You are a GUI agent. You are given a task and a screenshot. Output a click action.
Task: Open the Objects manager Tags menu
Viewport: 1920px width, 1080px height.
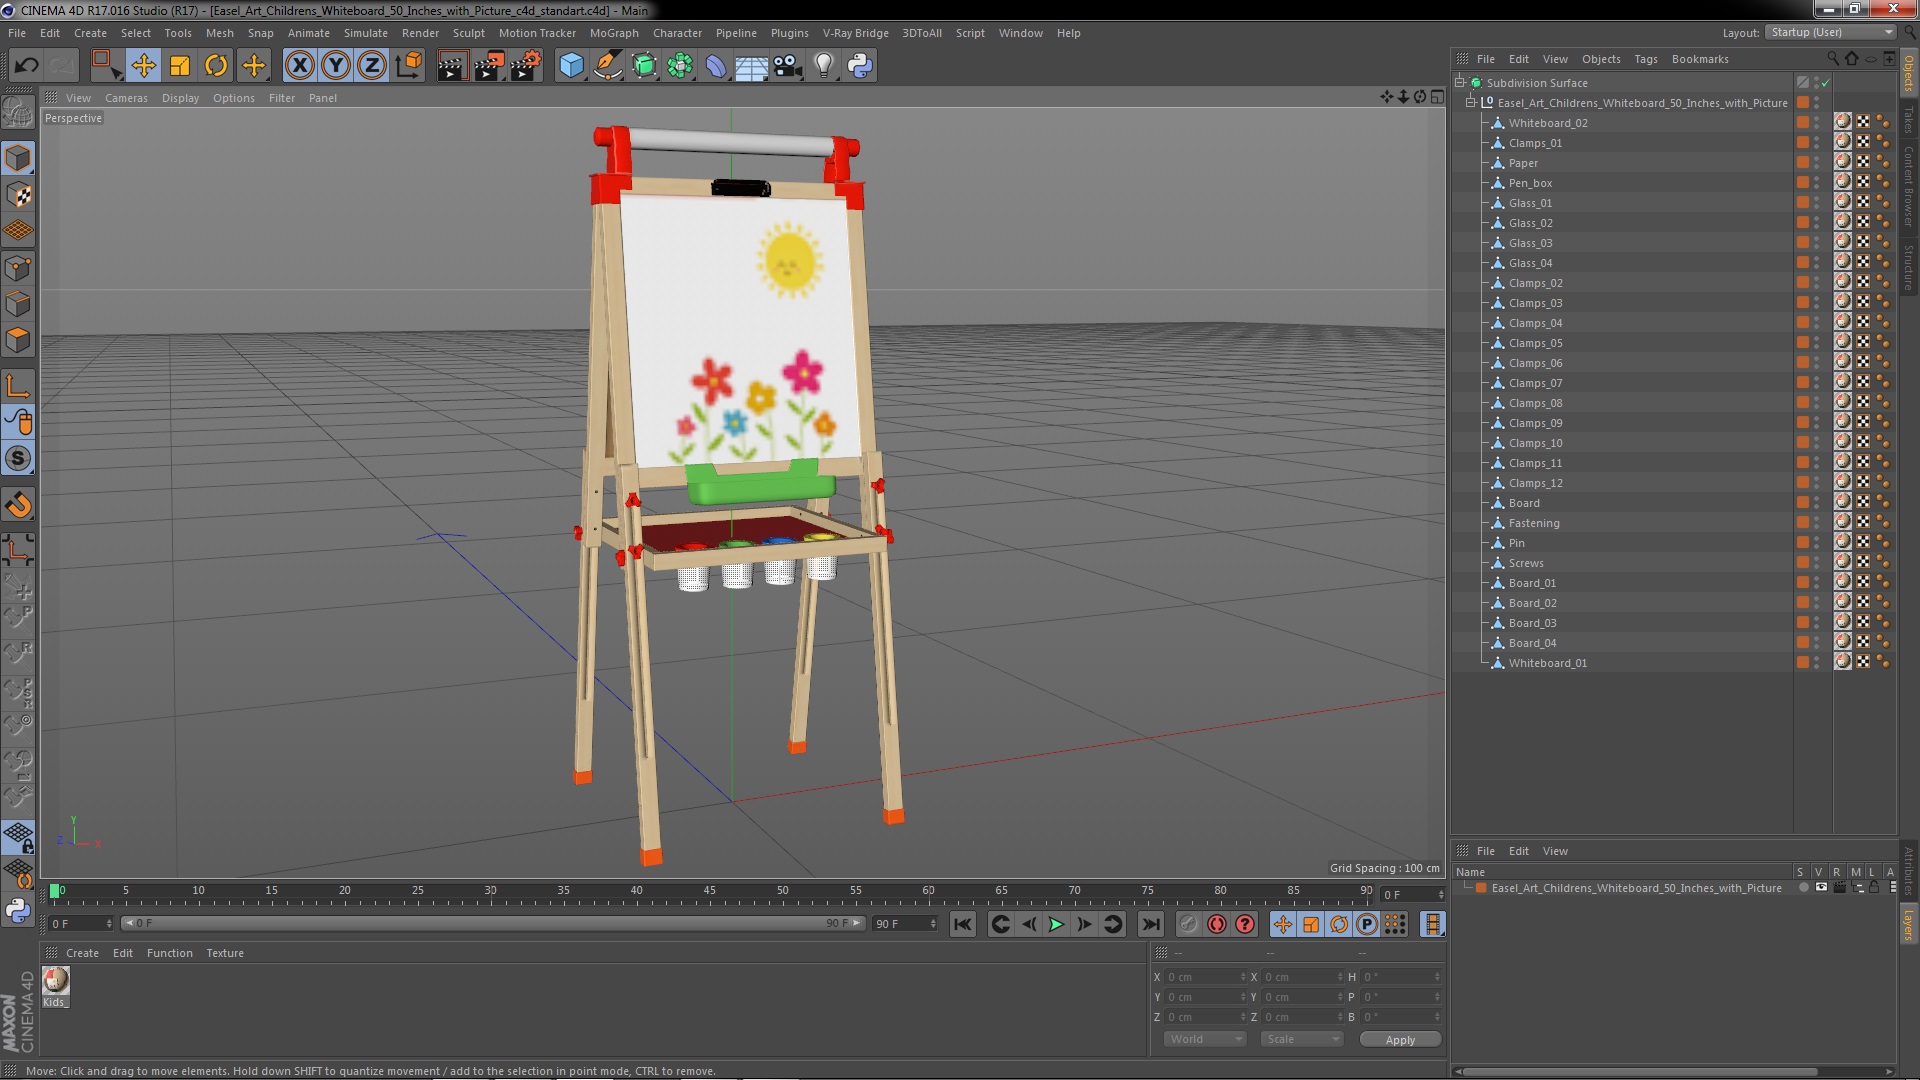(1645, 59)
